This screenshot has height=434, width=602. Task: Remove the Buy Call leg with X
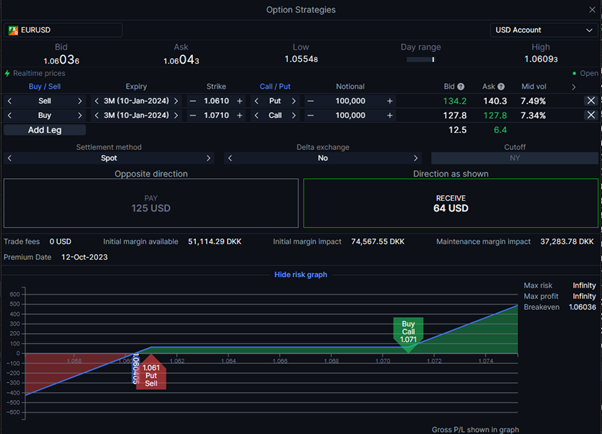pyautogui.click(x=590, y=116)
